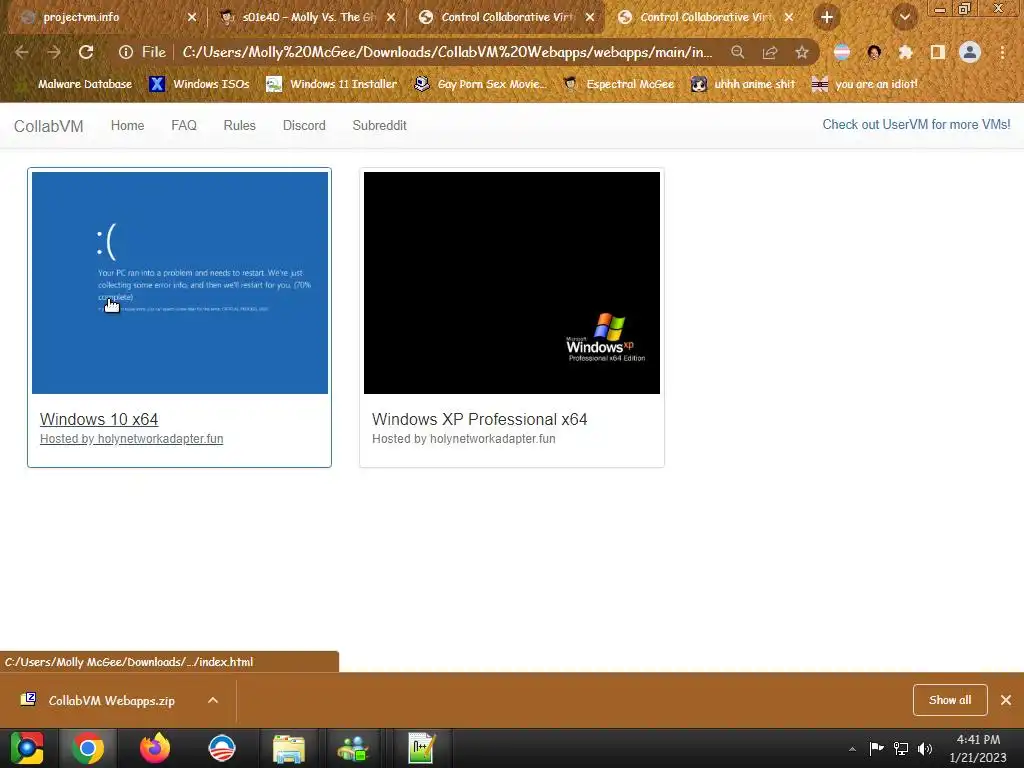Toggle the browser side panel icon
Image resolution: width=1024 pixels, height=768 pixels.
[938, 52]
